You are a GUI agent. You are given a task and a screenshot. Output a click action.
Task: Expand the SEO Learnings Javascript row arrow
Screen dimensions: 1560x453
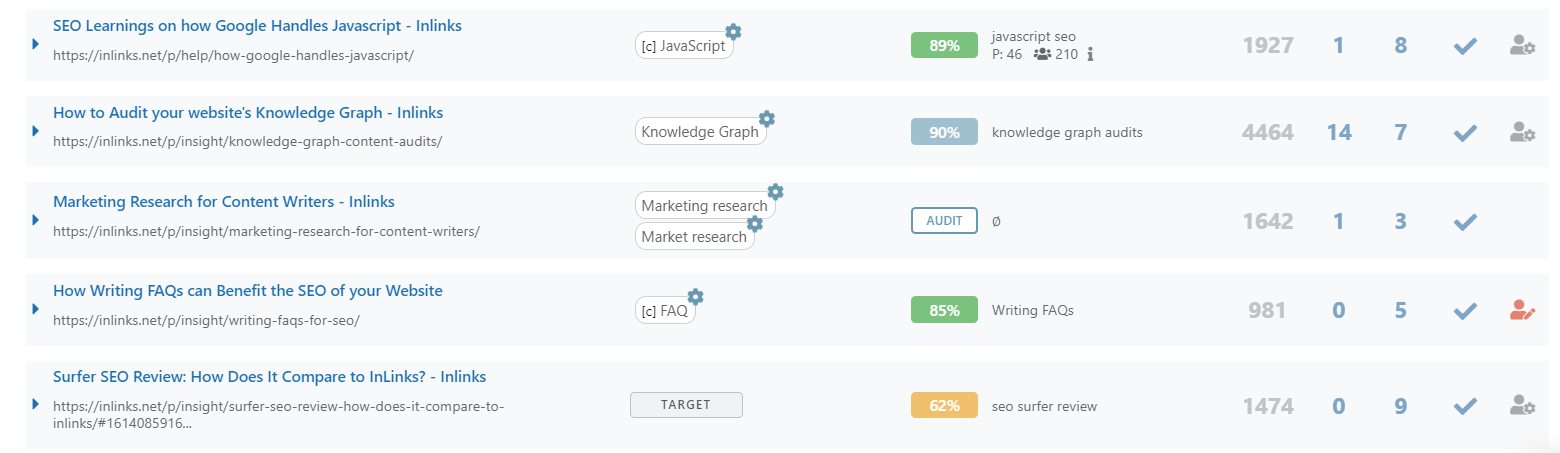click(35, 44)
